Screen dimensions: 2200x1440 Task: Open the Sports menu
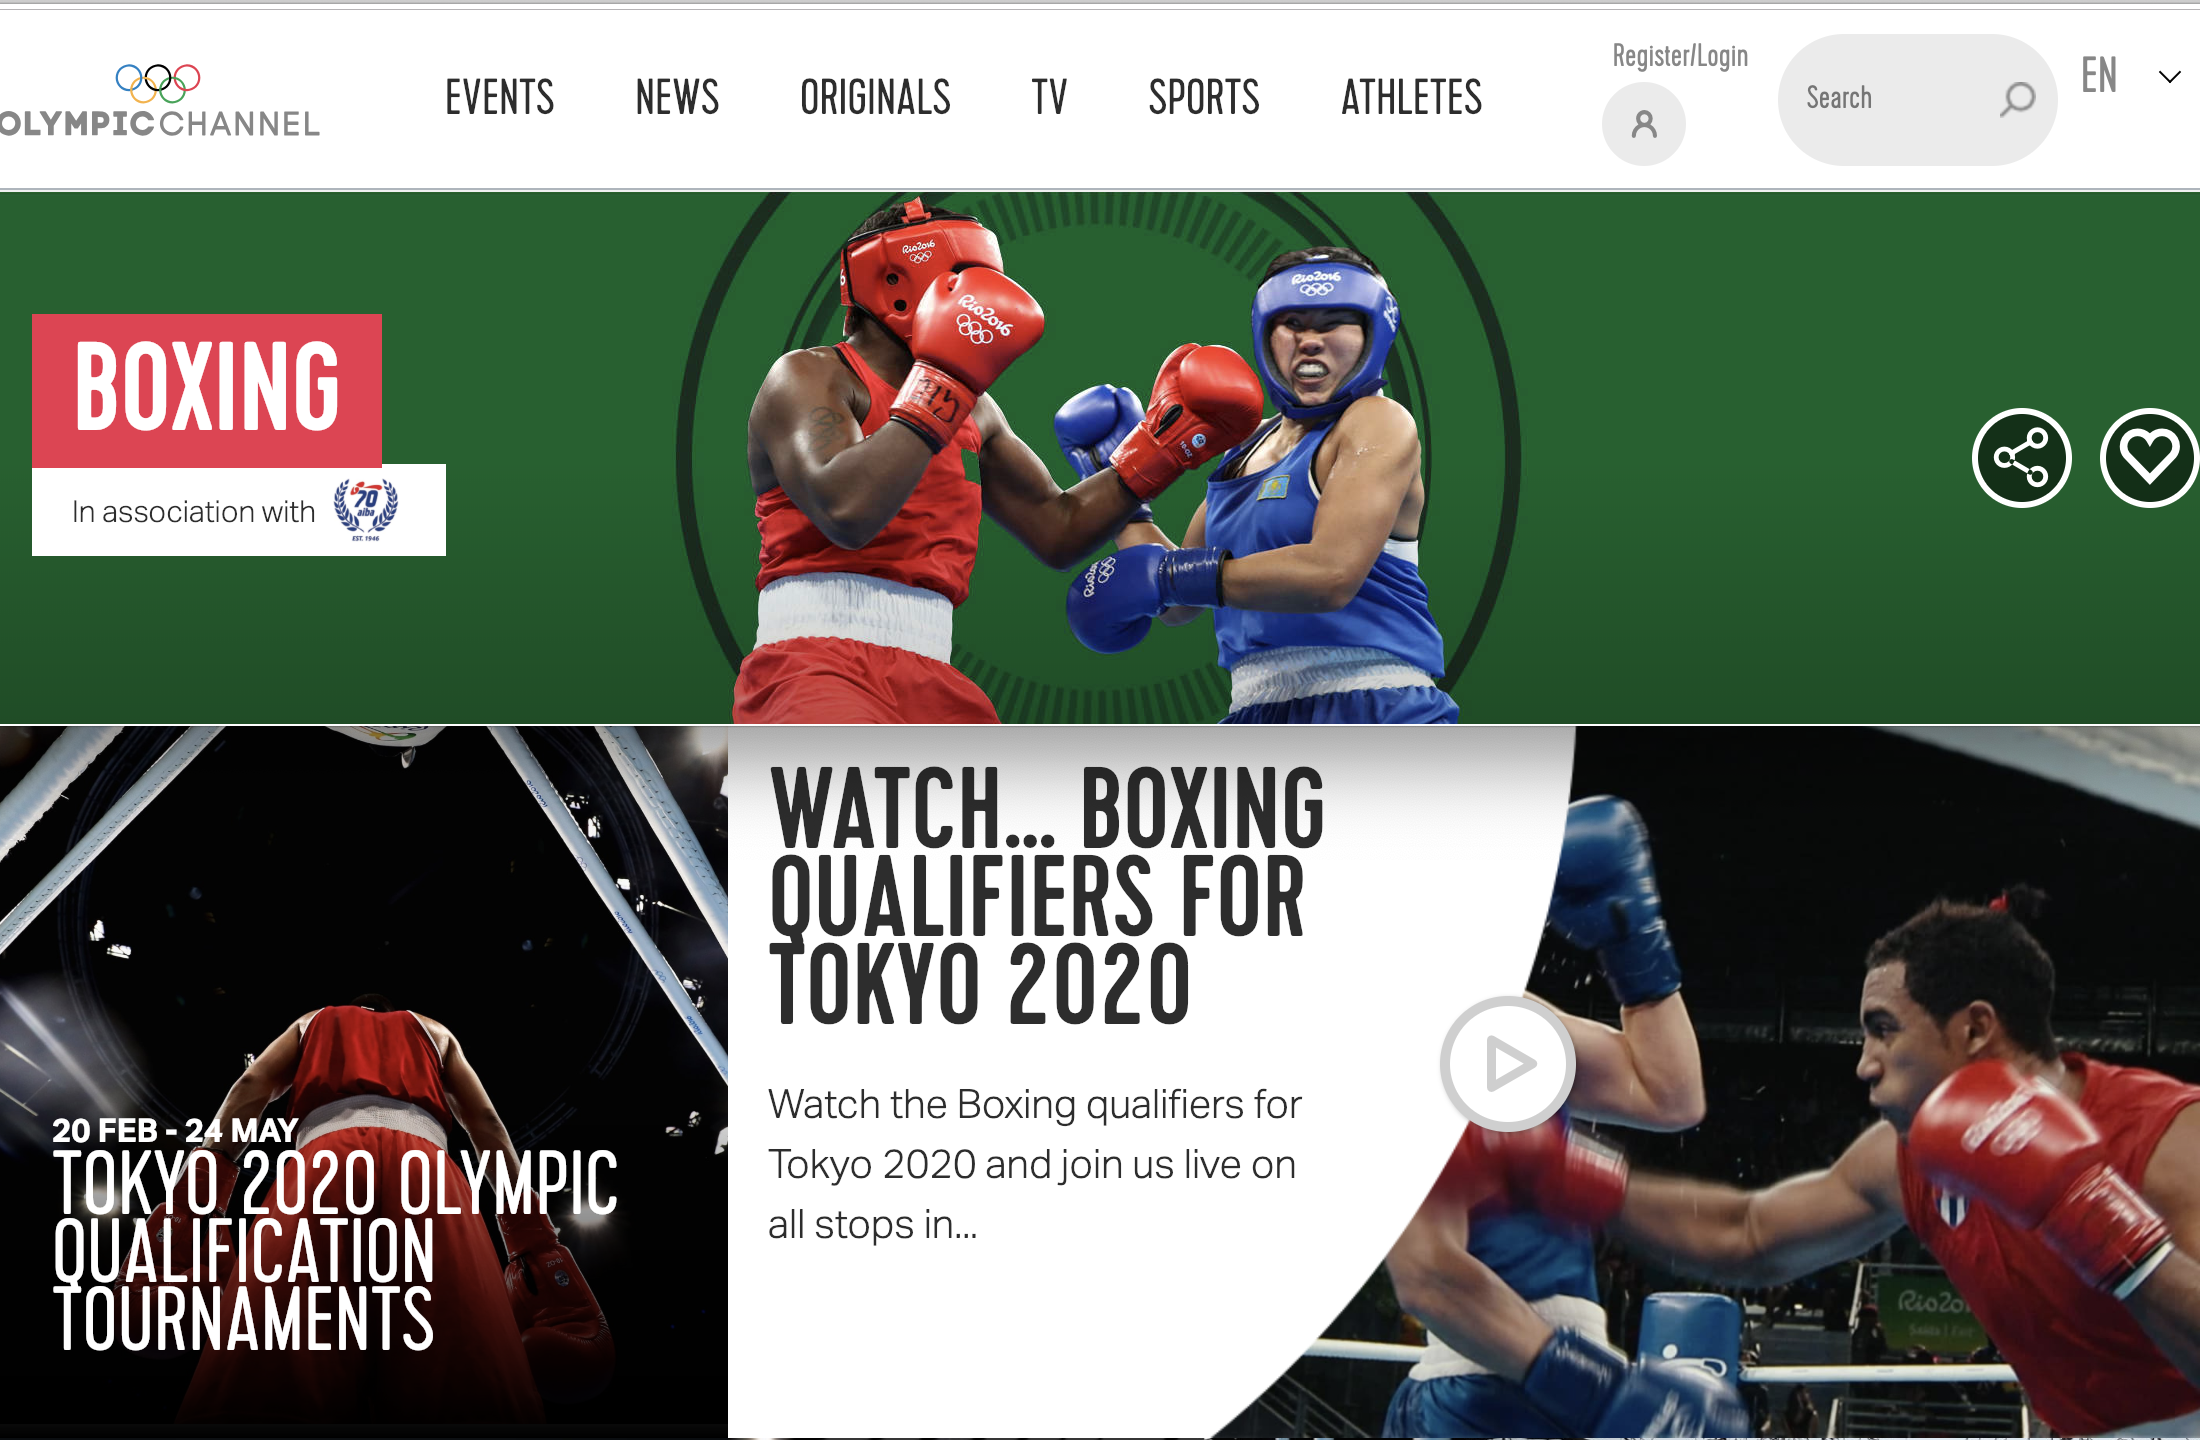[1204, 98]
